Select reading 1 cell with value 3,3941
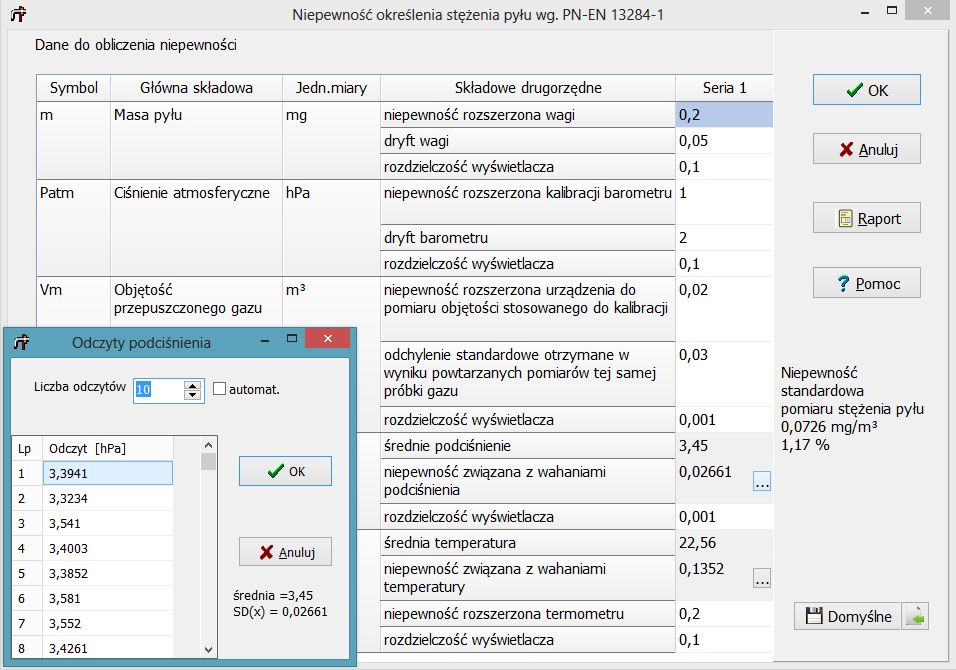This screenshot has height=670, width=956. point(108,473)
